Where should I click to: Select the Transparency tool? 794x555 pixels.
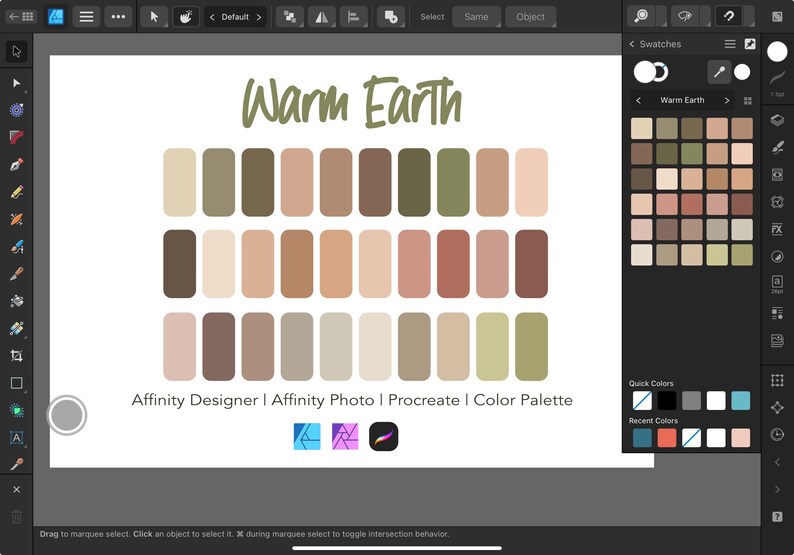[16, 329]
